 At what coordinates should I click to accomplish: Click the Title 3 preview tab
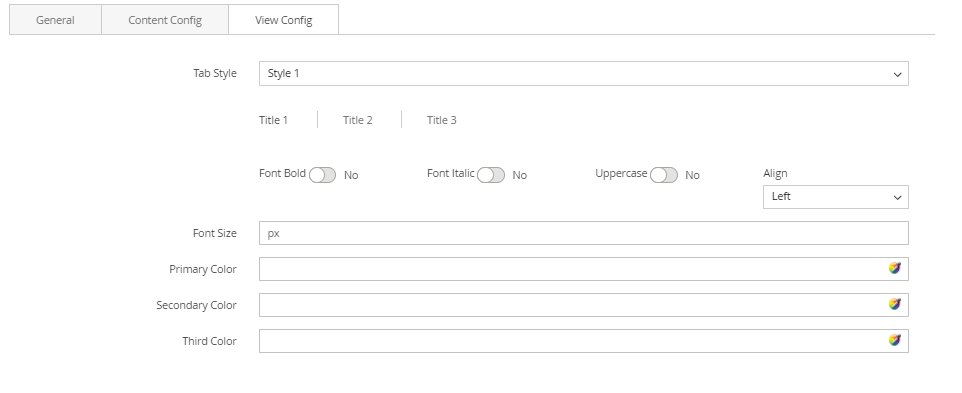click(x=442, y=120)
